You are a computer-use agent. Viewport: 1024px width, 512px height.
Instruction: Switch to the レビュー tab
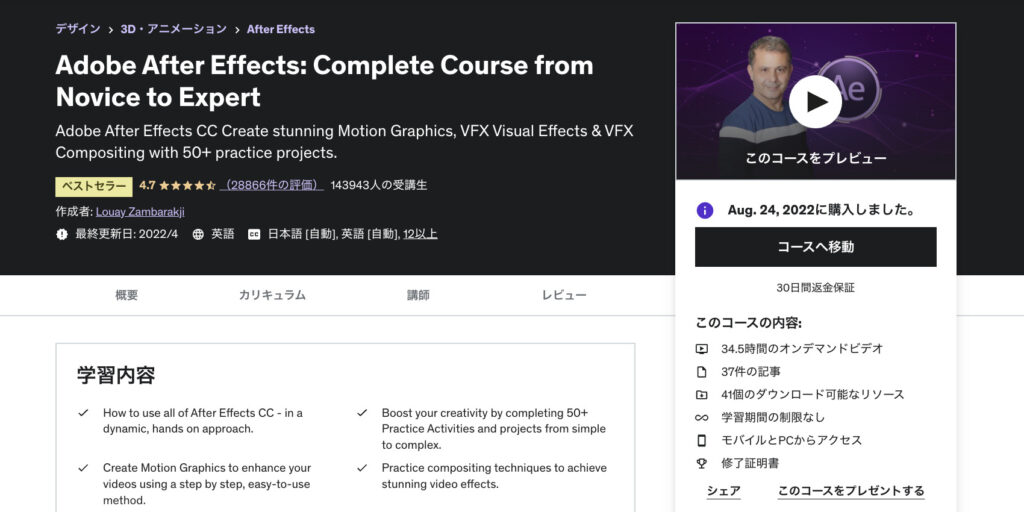pos(564,295)
